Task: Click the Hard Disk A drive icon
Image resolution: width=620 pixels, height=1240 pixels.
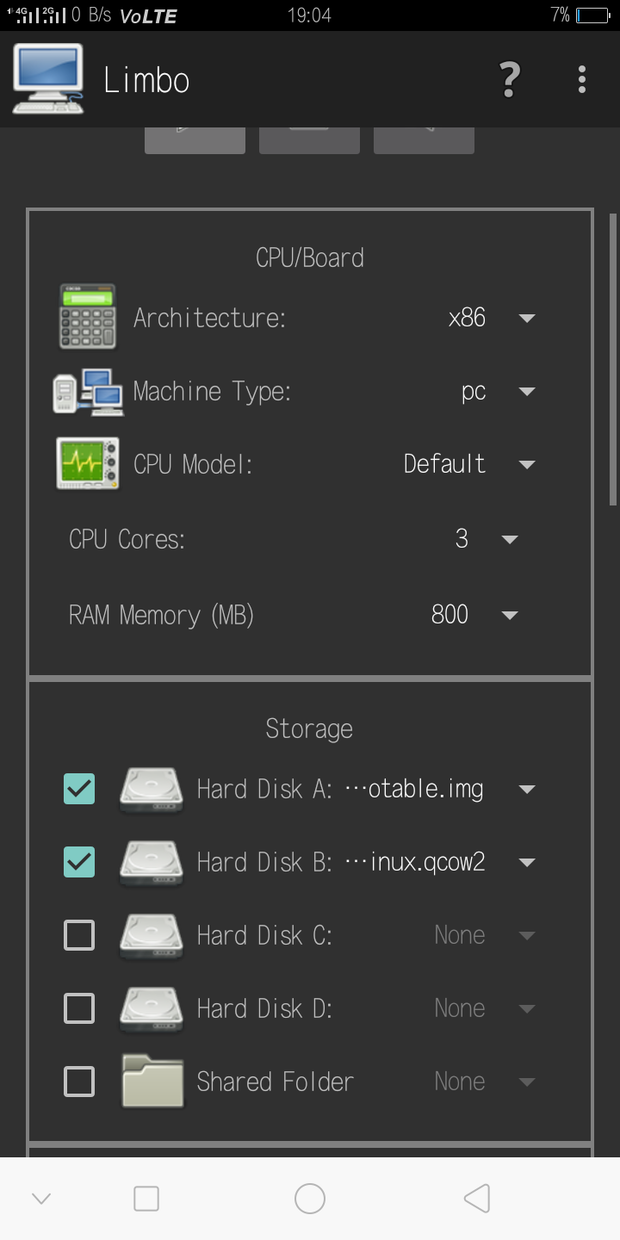Action: click(152, 789)
